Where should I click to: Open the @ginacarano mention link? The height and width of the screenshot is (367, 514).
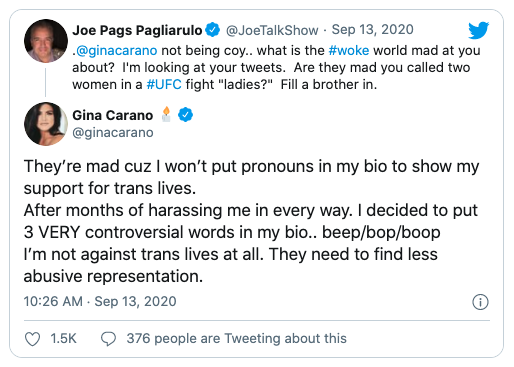point(116,51)
